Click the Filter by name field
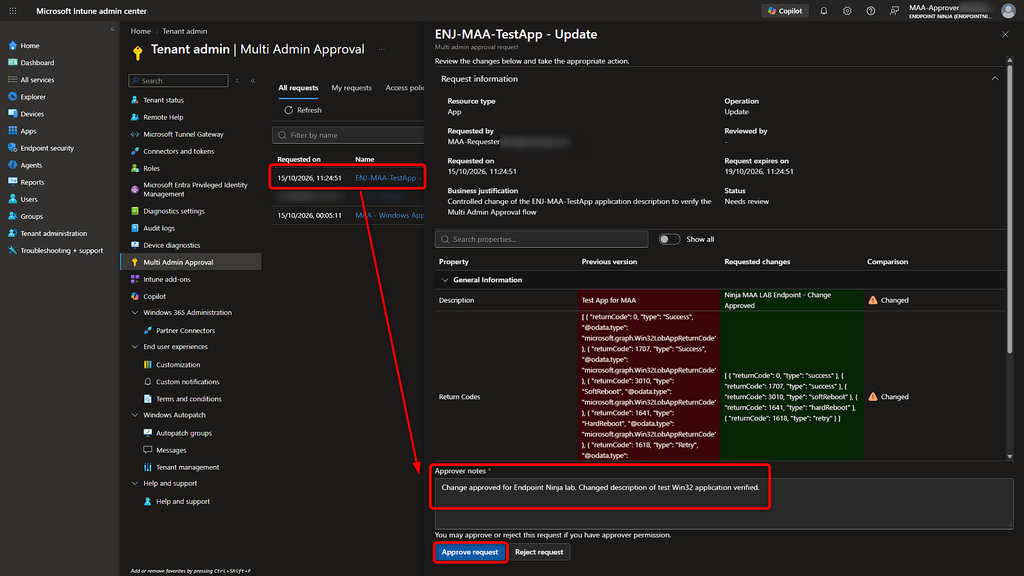Viewport: 1024px width, 576px height. tap(348, 135)
